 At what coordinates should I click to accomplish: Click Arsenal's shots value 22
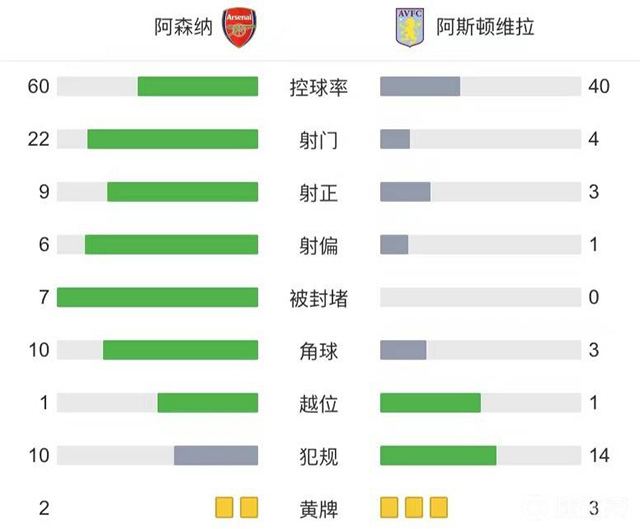coord(39,139)
